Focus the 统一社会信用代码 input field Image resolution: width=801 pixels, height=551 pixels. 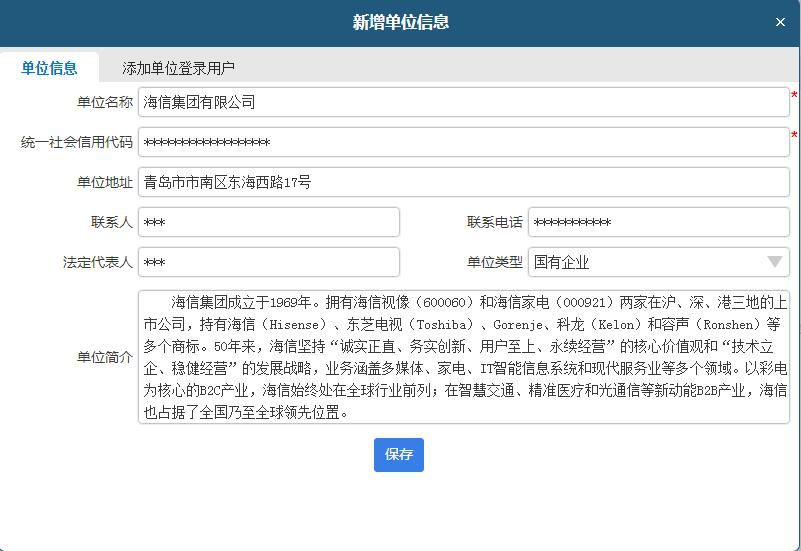(x=463, y=142)
